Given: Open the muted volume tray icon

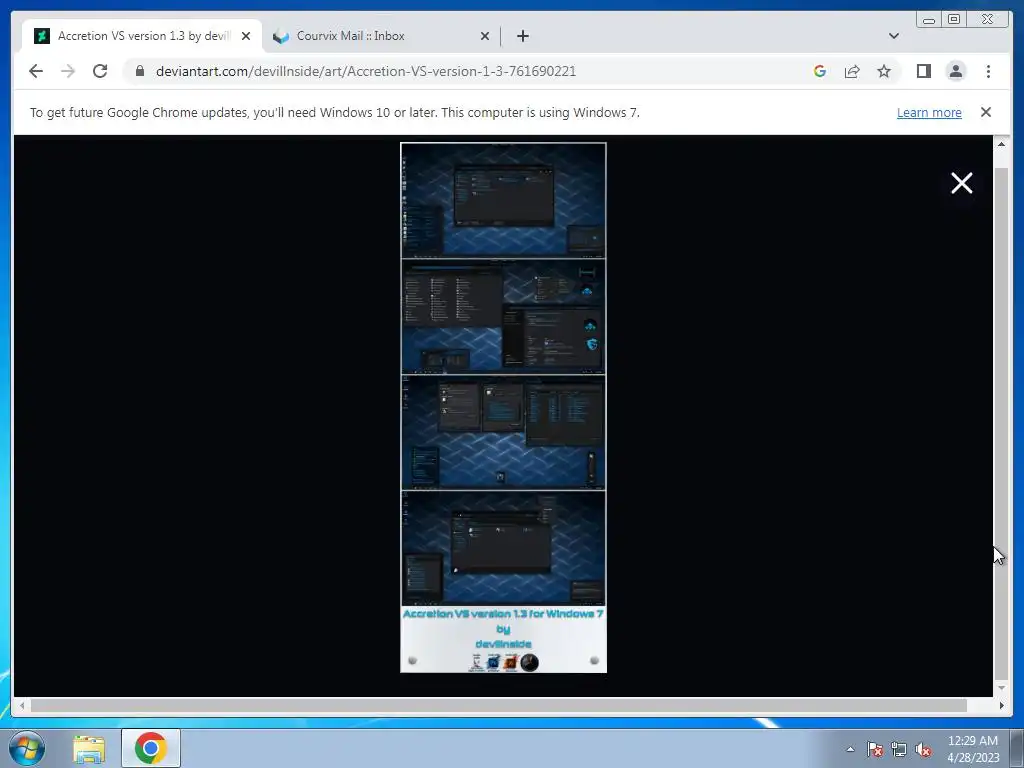Looking at the screenshot, I should 923,749.
